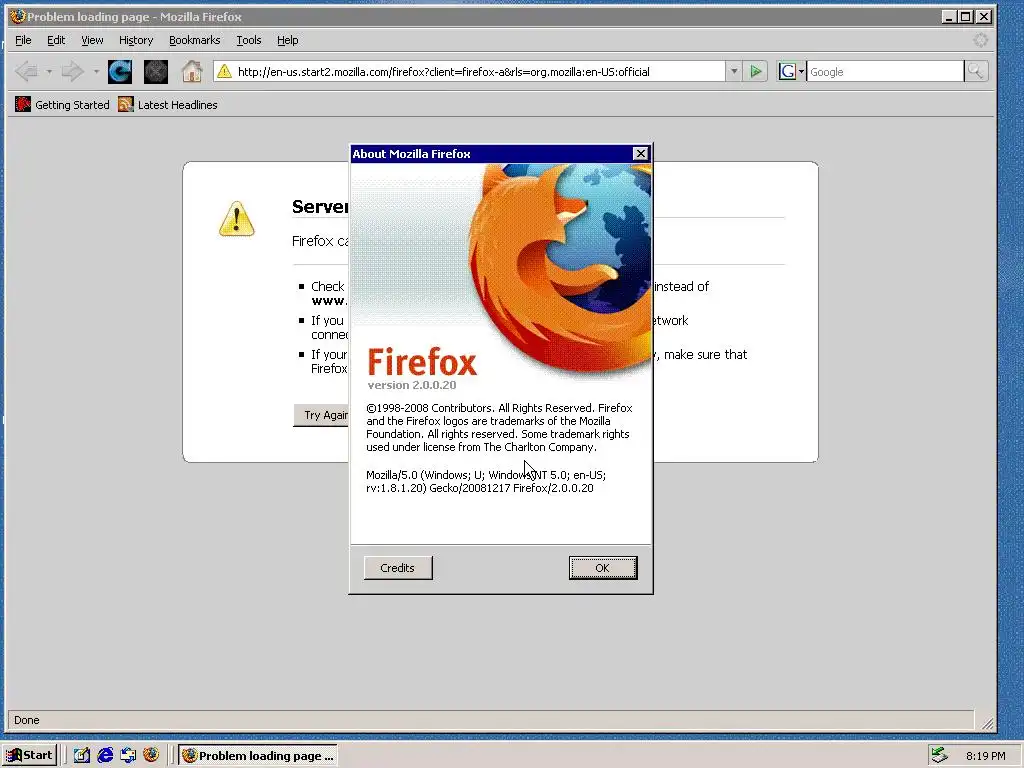Click the network tray icon
1024x768 pixels.
point(939,755)
